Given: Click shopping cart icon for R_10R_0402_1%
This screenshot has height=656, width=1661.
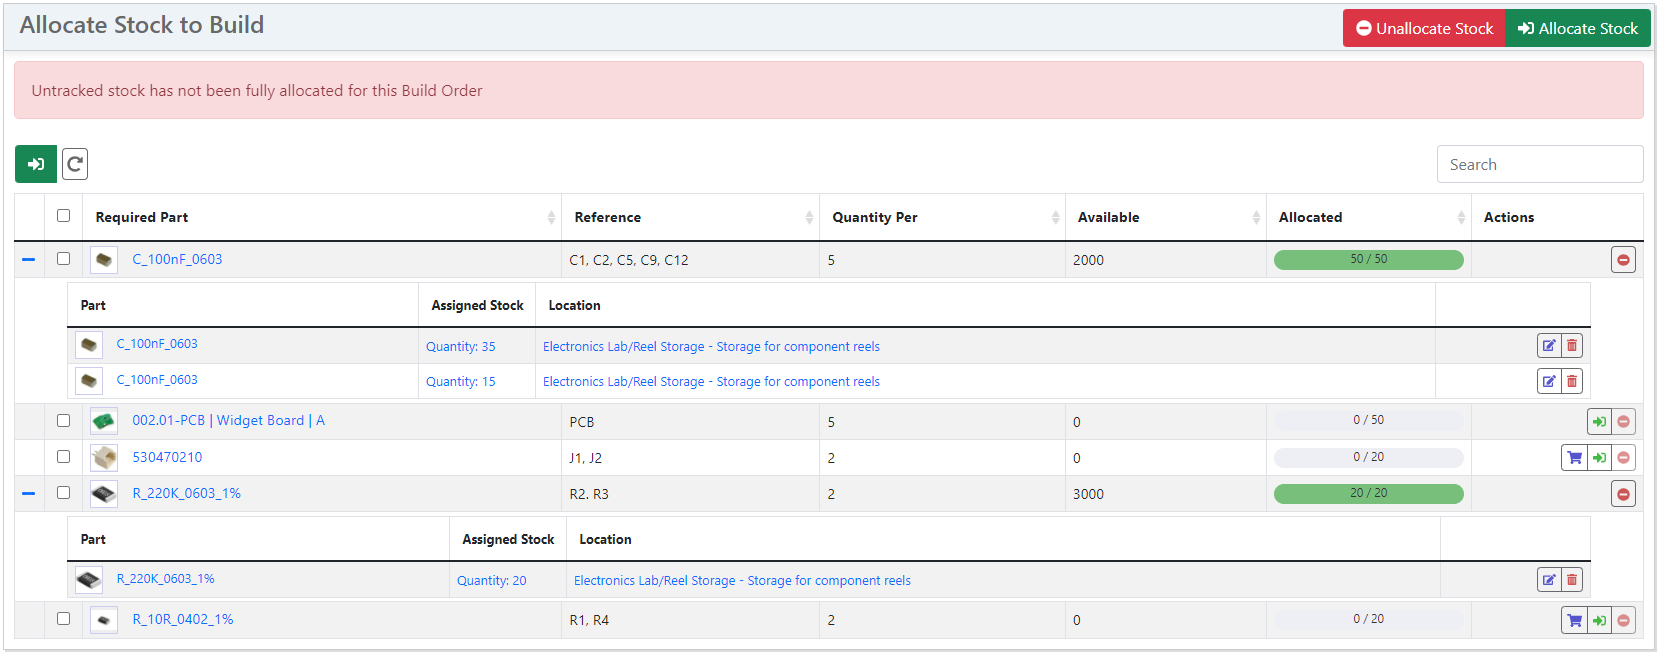Looking at the screenshot, I should (1575, 620).
